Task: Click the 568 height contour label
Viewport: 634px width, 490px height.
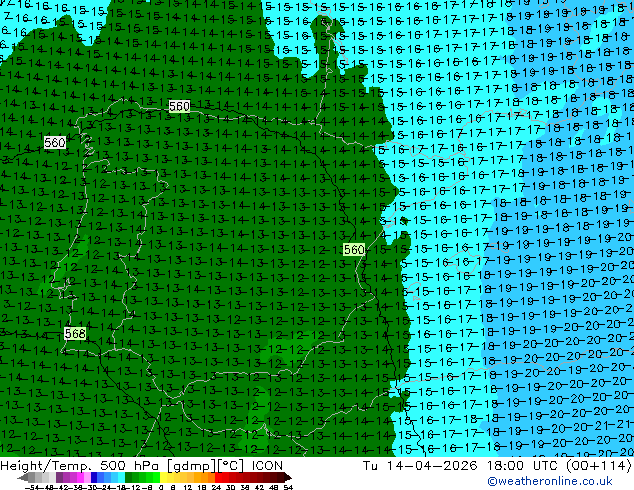Action: pyautogui.click(x=75, y=334)
